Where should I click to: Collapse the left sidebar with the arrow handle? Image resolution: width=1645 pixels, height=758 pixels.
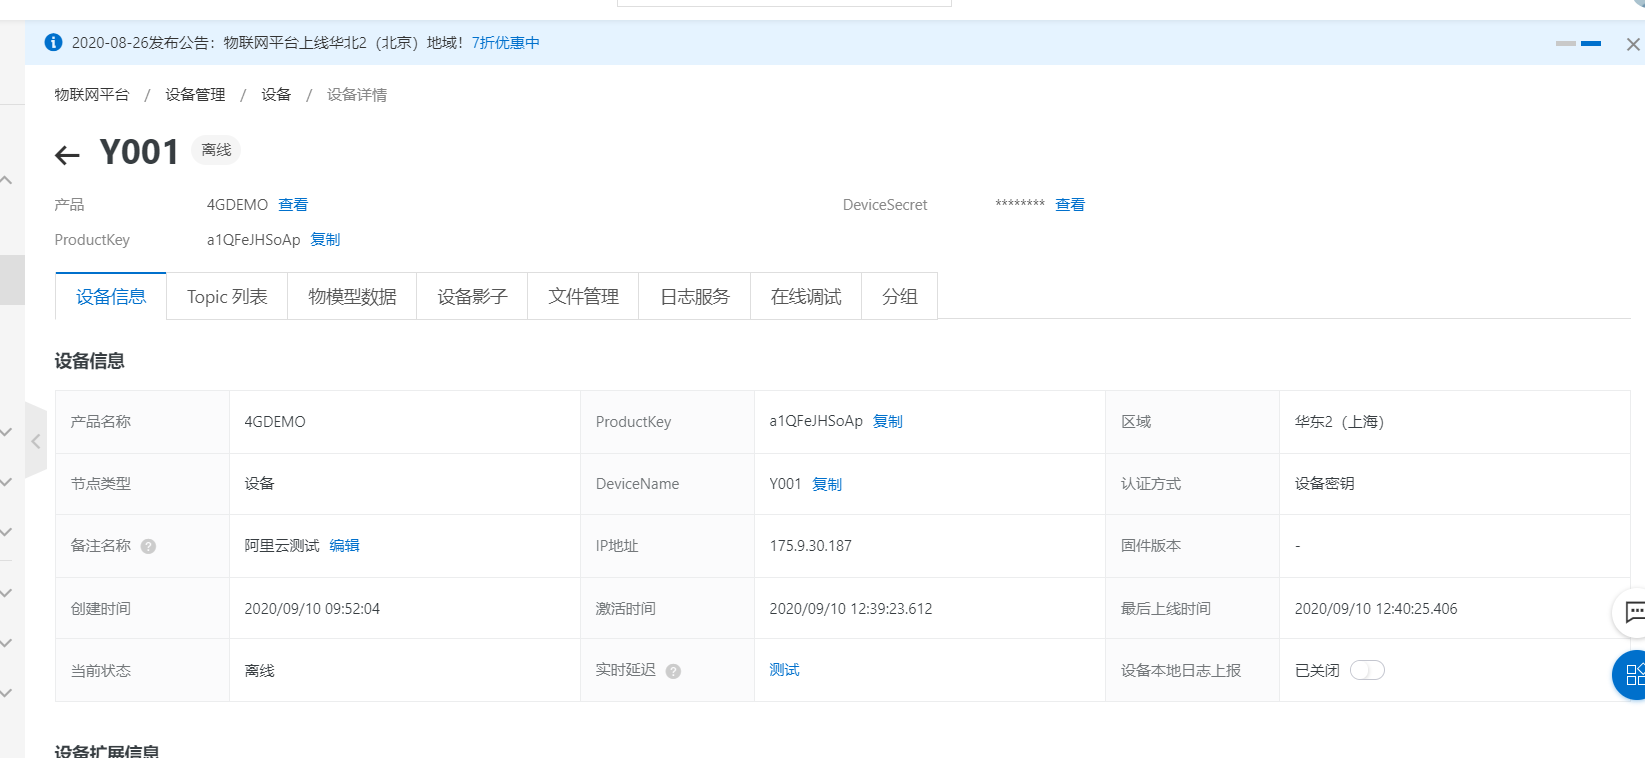tap(36, 441)
